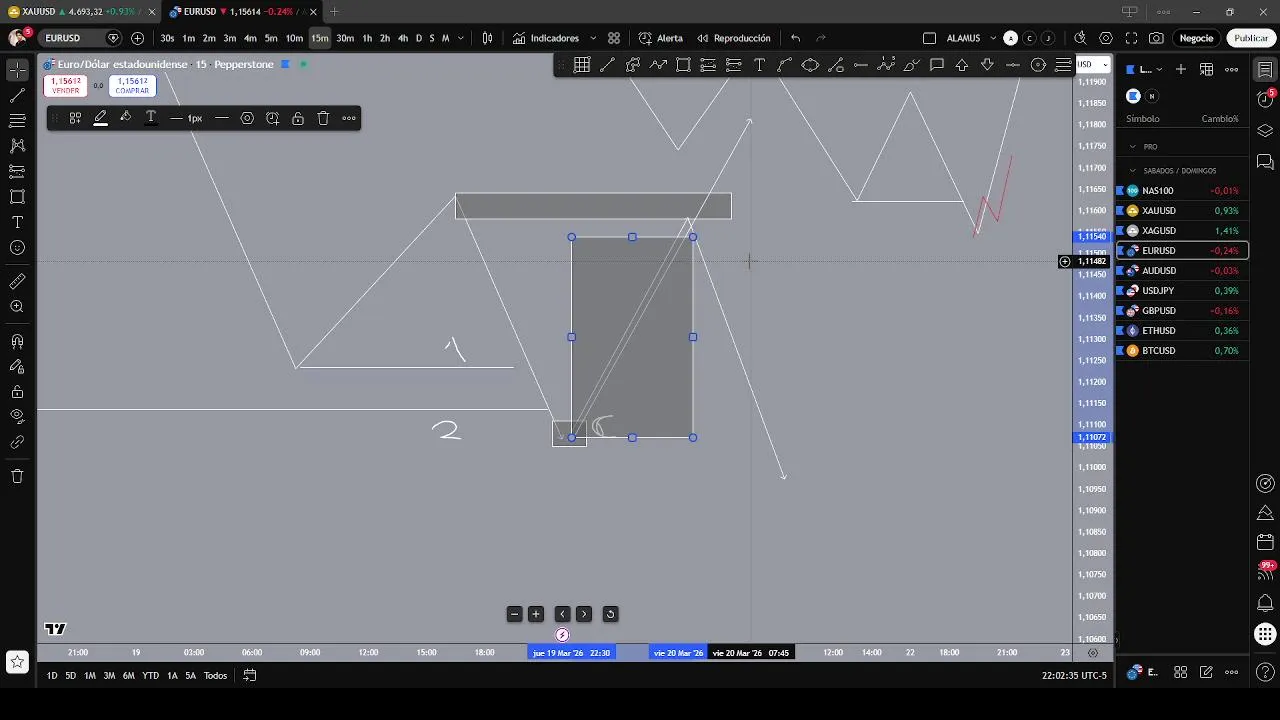Open the emoji icons tool

click(x=17, y=247)
